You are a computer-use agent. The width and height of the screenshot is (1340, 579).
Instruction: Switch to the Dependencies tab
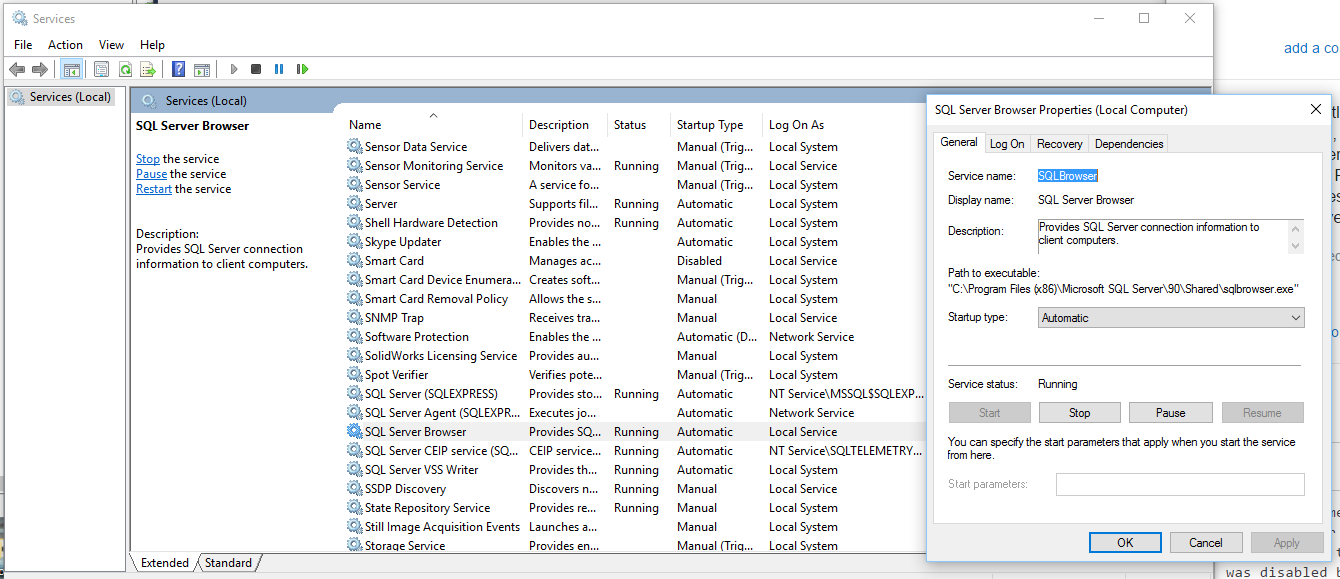point(1129,144)
